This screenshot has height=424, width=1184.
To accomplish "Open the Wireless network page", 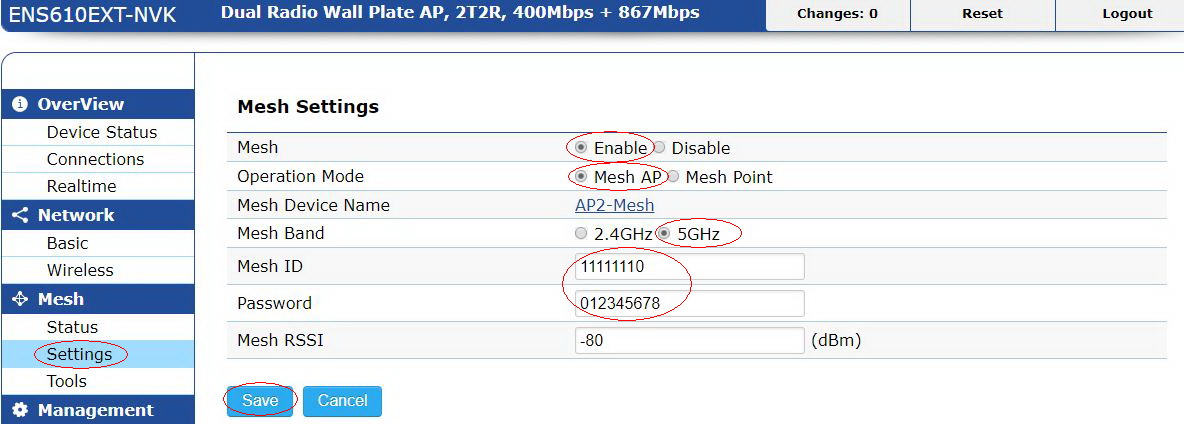I will [x=80, y=270].
